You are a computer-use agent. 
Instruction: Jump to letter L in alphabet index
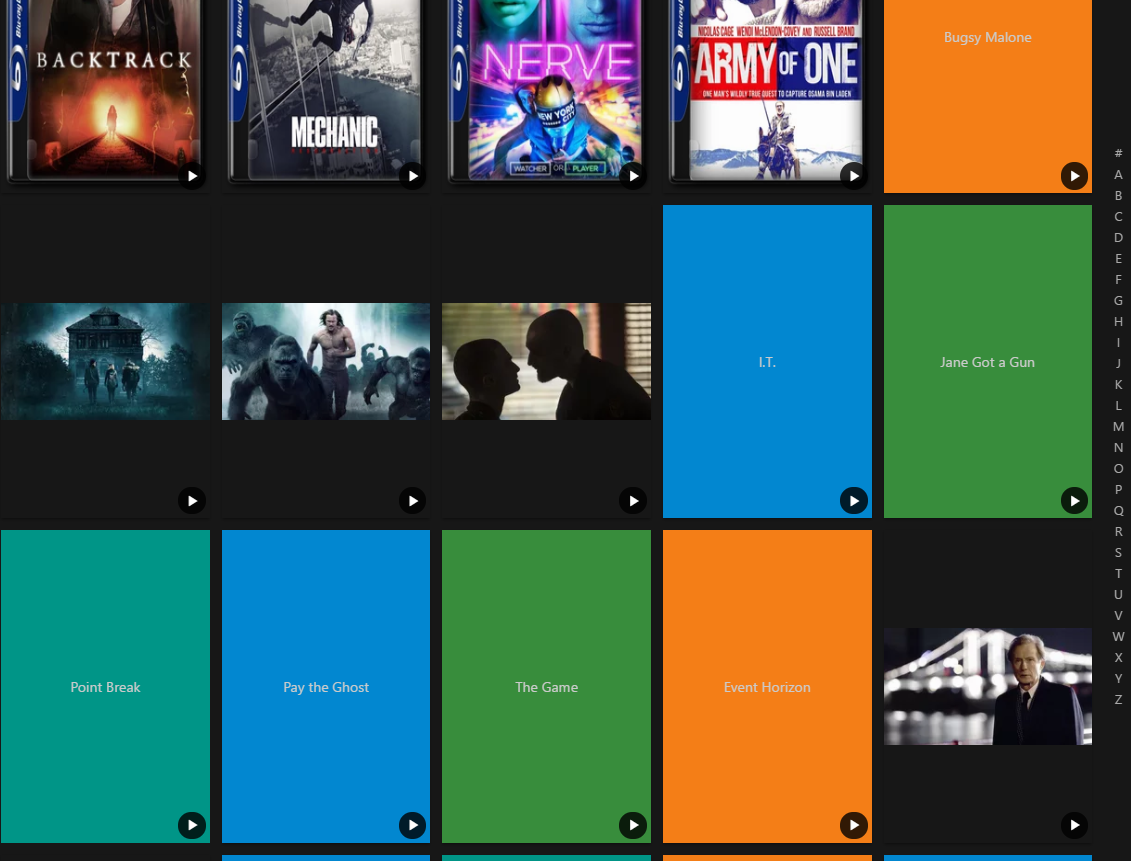tap(1118, 405)
